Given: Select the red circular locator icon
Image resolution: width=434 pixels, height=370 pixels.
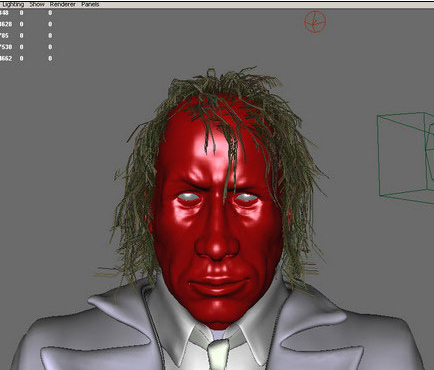Looking at the screenshot, I should click(x=315, y=22).
